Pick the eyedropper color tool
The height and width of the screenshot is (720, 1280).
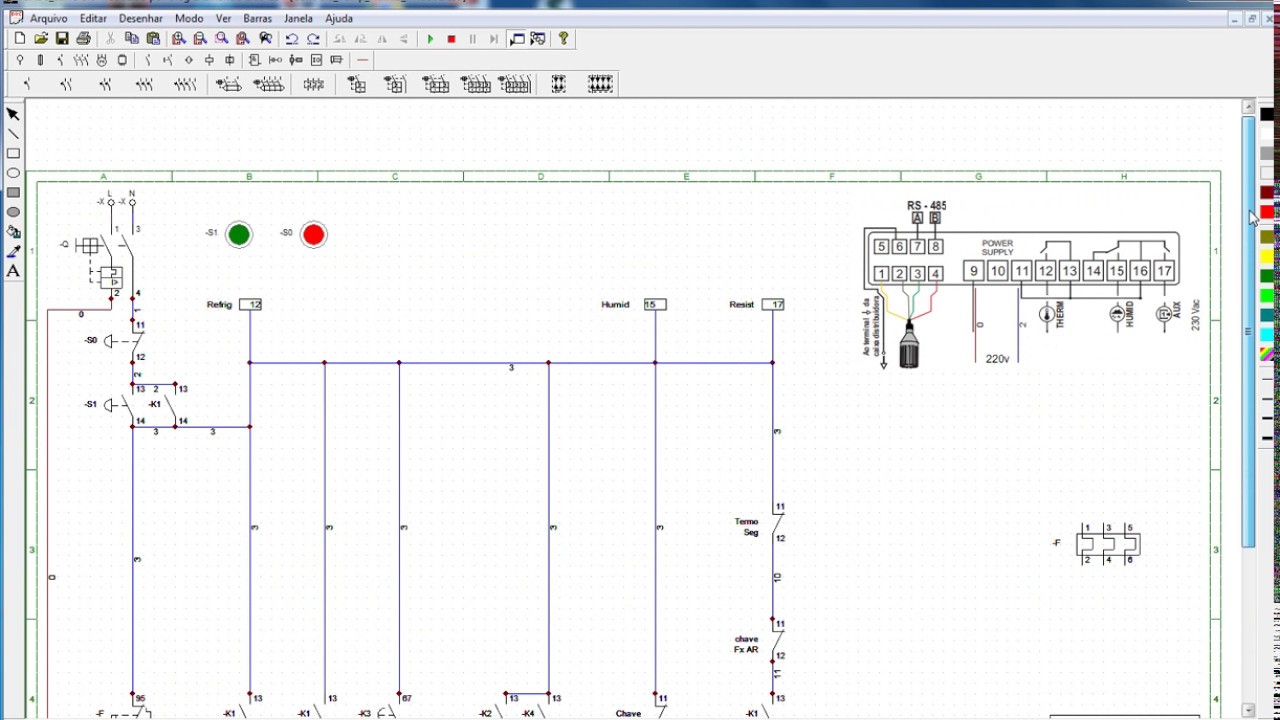(13, 251)
